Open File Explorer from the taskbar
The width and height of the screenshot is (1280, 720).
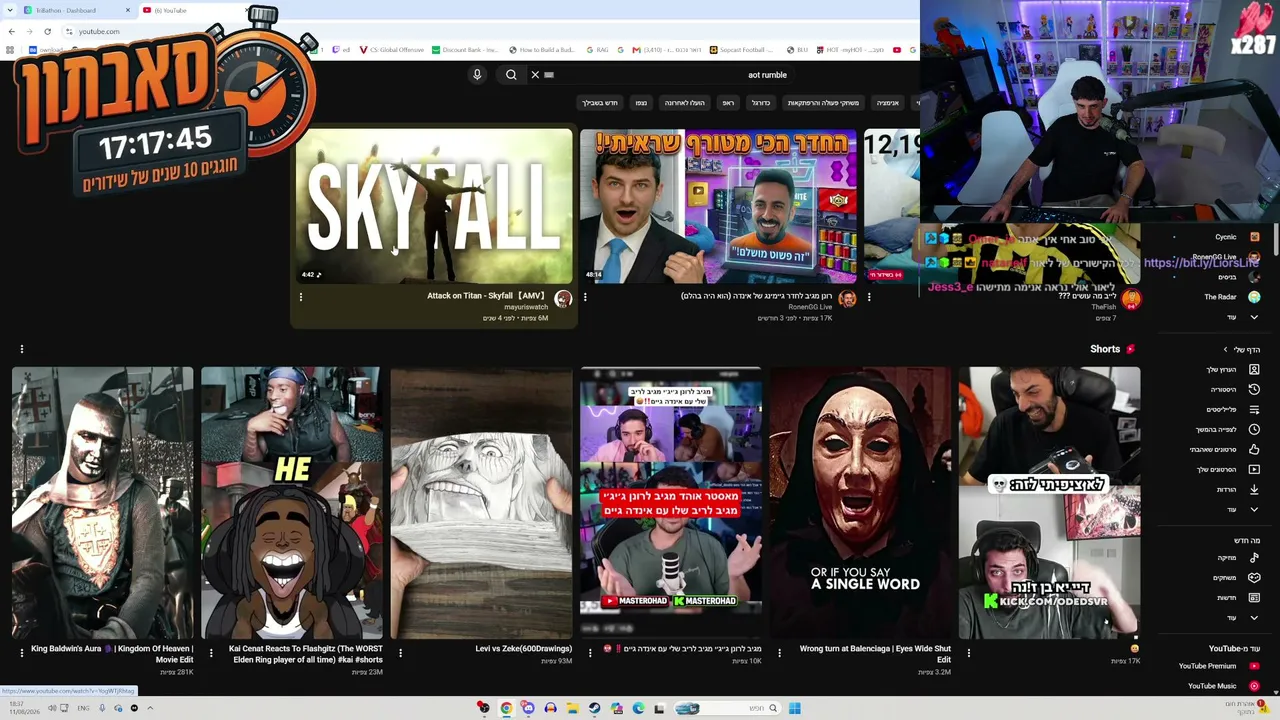point(572,708)
